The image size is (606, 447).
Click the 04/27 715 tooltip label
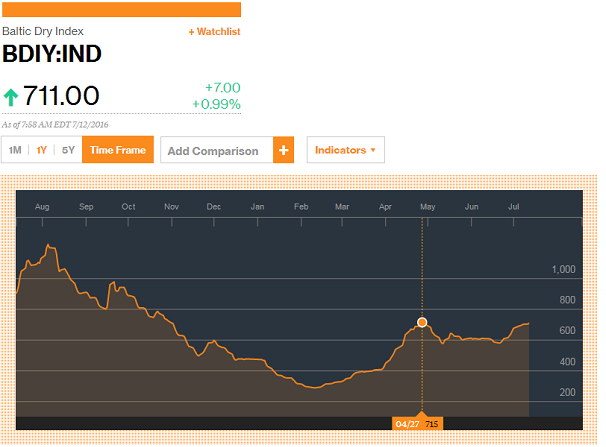point(417,424)
